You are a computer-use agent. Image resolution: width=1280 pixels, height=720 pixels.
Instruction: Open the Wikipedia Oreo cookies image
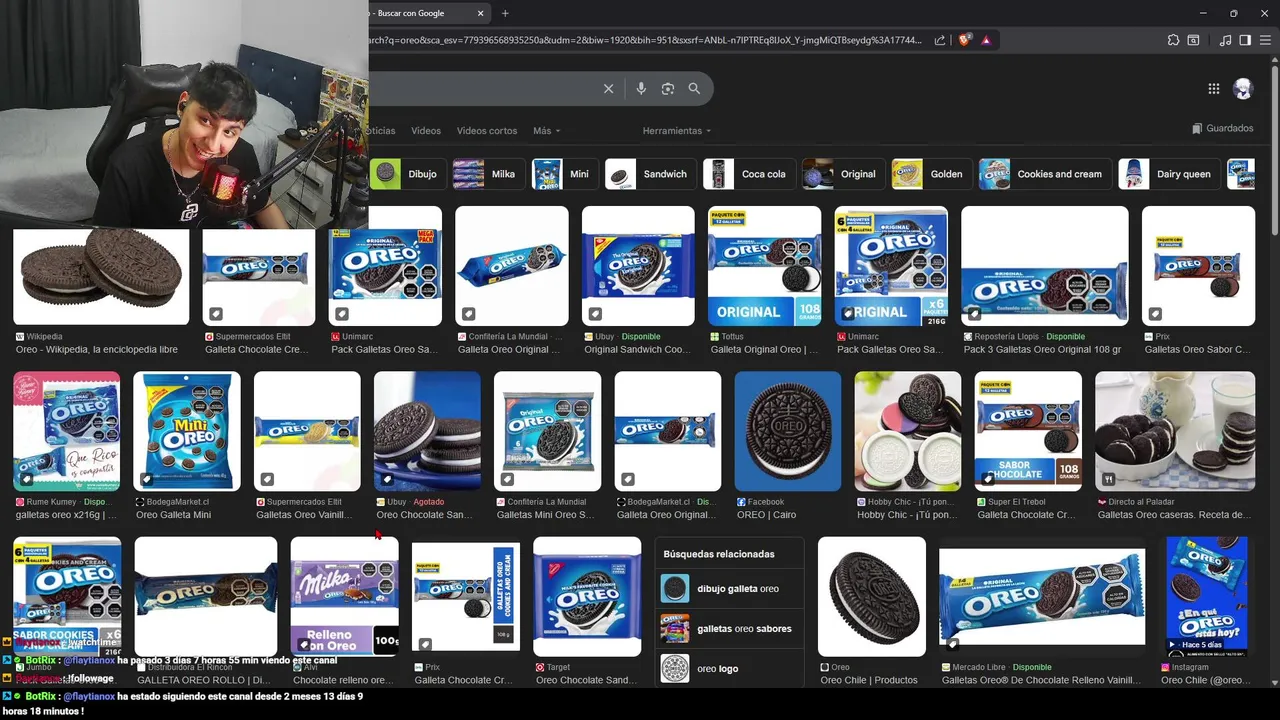click(x=101, y=276)
